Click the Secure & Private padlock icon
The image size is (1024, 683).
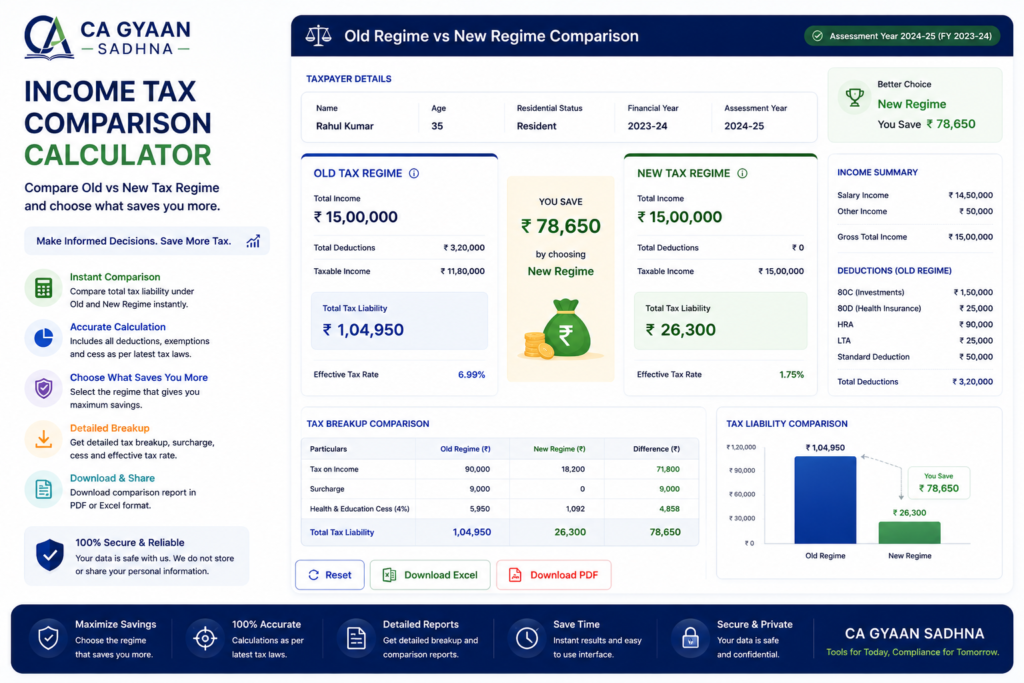[690, 638]
